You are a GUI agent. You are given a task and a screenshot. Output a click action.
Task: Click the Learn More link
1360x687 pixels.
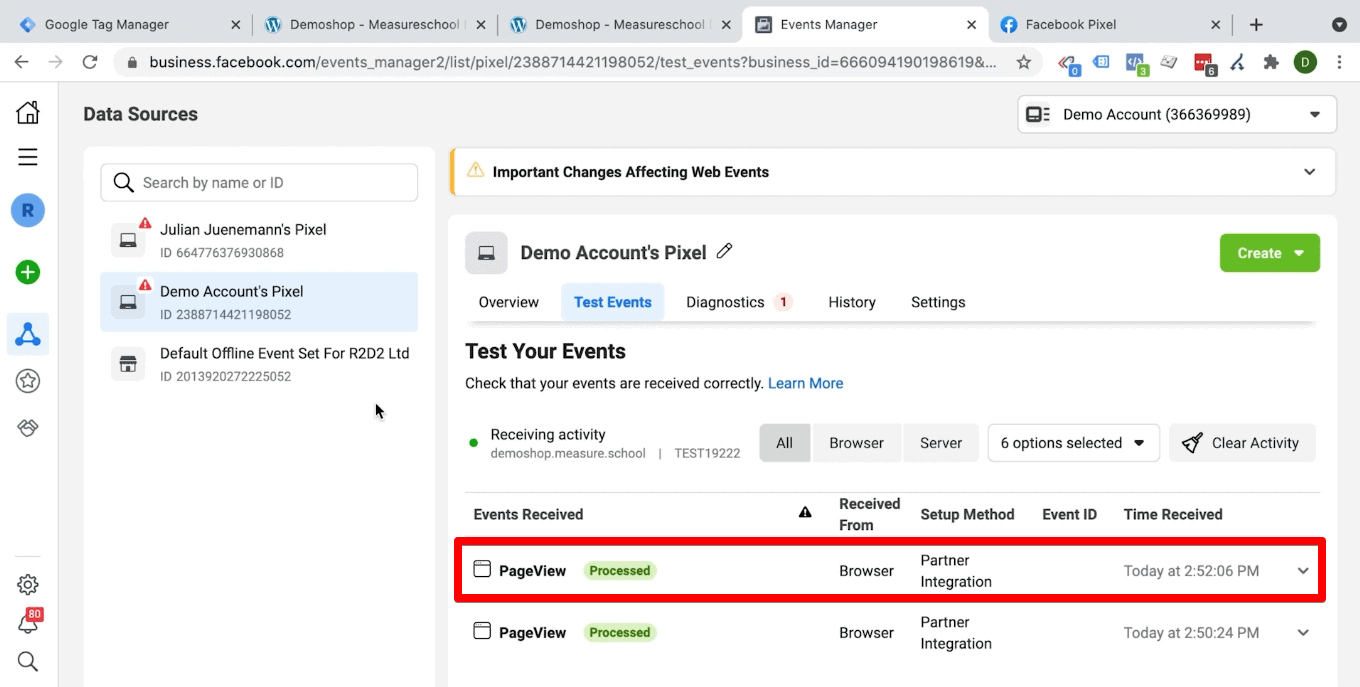click(805, 383)
